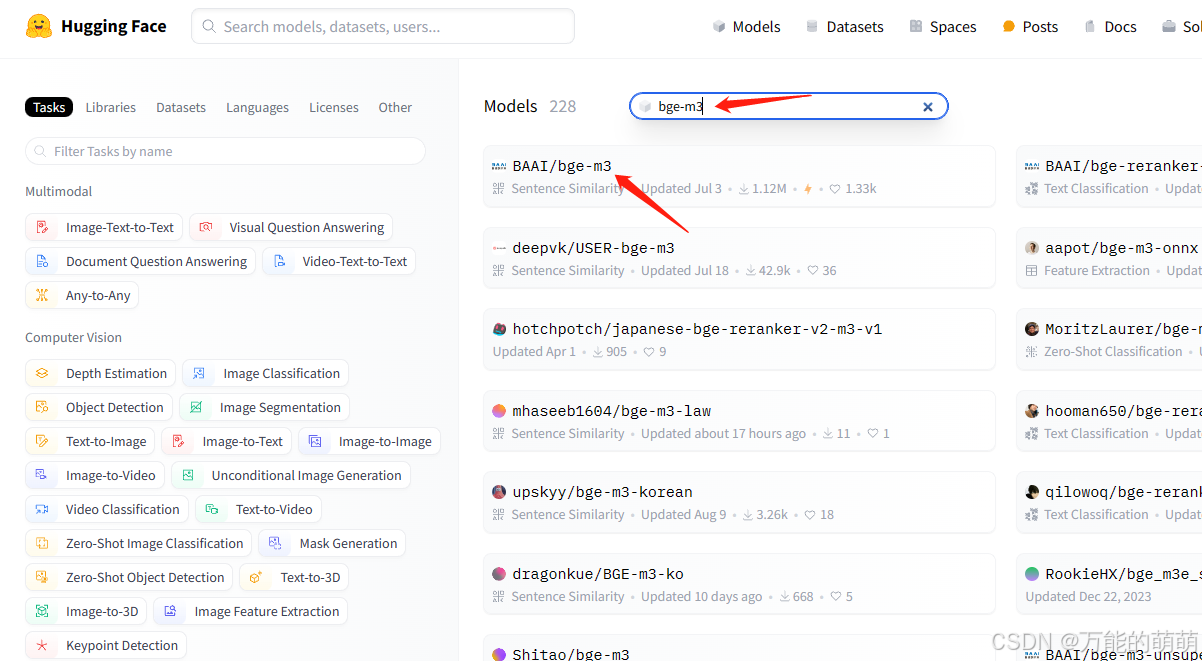Viewport: 1202px width, 661px height.
Task: Open Posts in the top navigation
Action: click(x=1030, y=27)
